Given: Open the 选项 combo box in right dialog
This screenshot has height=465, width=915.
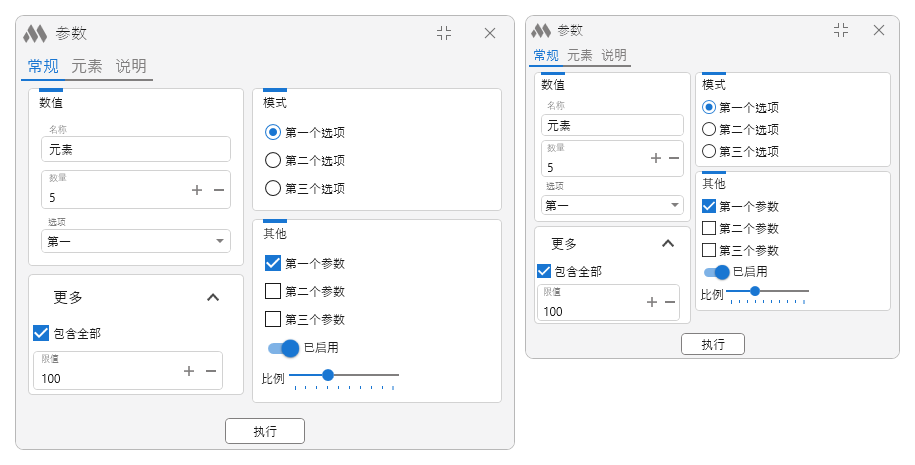Looking at the screenshot, I should coord(612,205).
